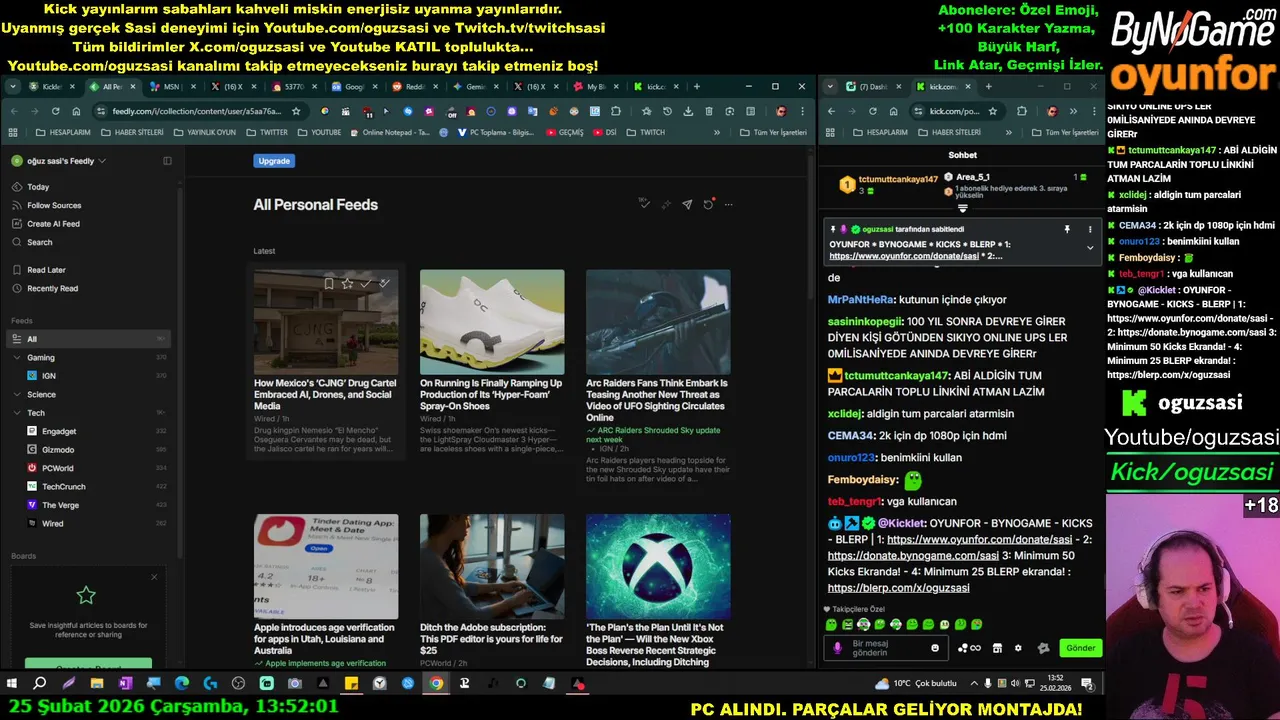The width and height of the screenshot is (1280, 720).
Task: Bookmark the Feedly page with the star
Action: click(296, 111)
